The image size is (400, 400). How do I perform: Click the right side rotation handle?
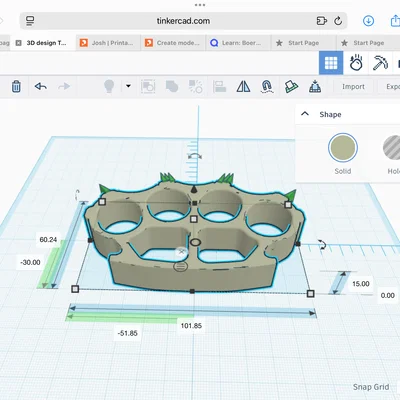(322, 245)
